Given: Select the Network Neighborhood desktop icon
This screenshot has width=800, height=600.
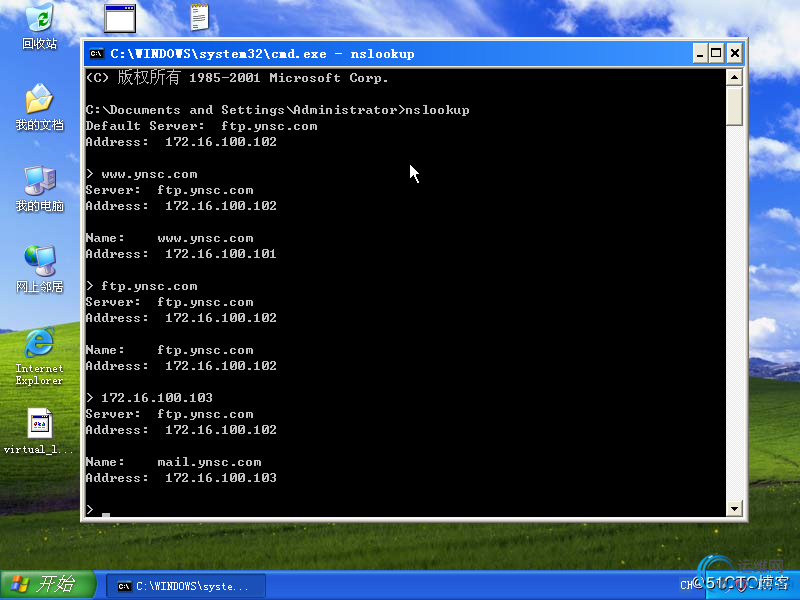Looking at the screenshot, I should (x=39, y=269).
